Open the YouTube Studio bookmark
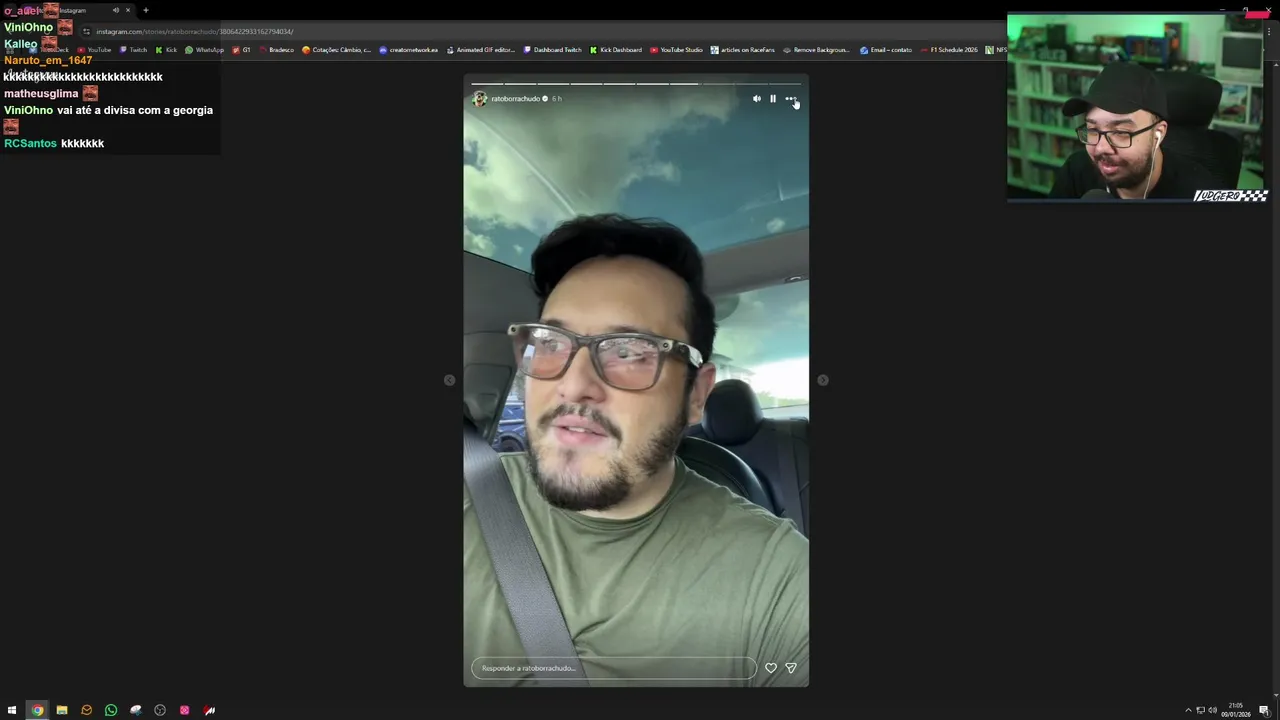 (x=676, y=50)
